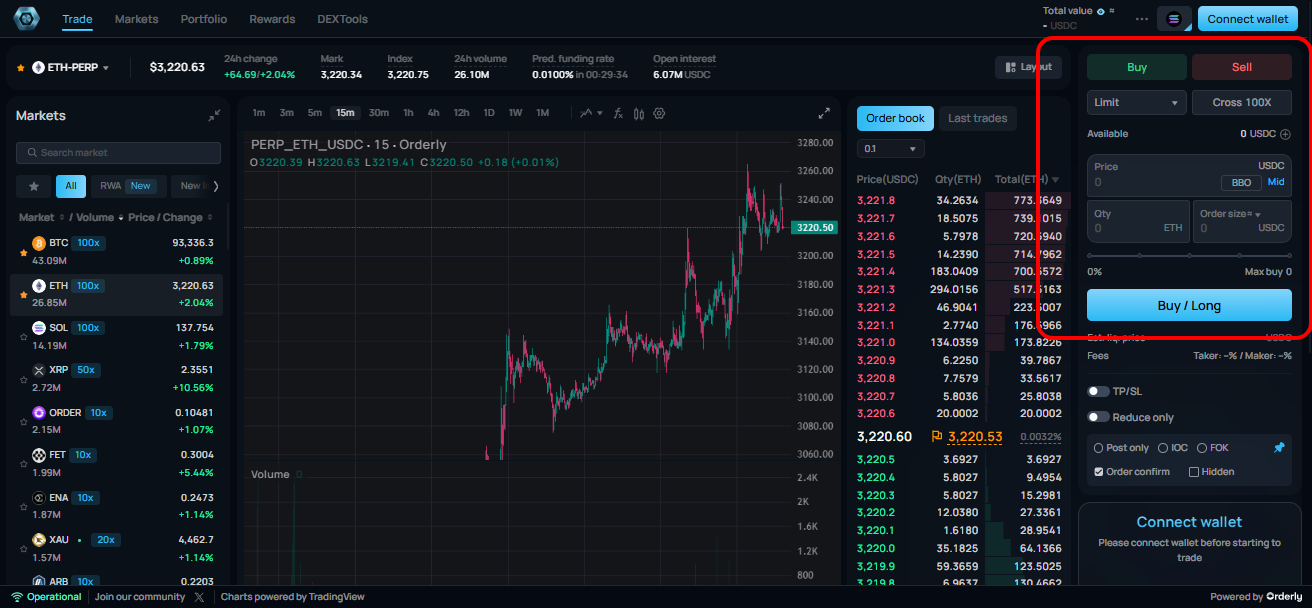Screen dimensions: 1312x608
Task: Enable the TP/SL toggle
Action: click(1097, 390)
